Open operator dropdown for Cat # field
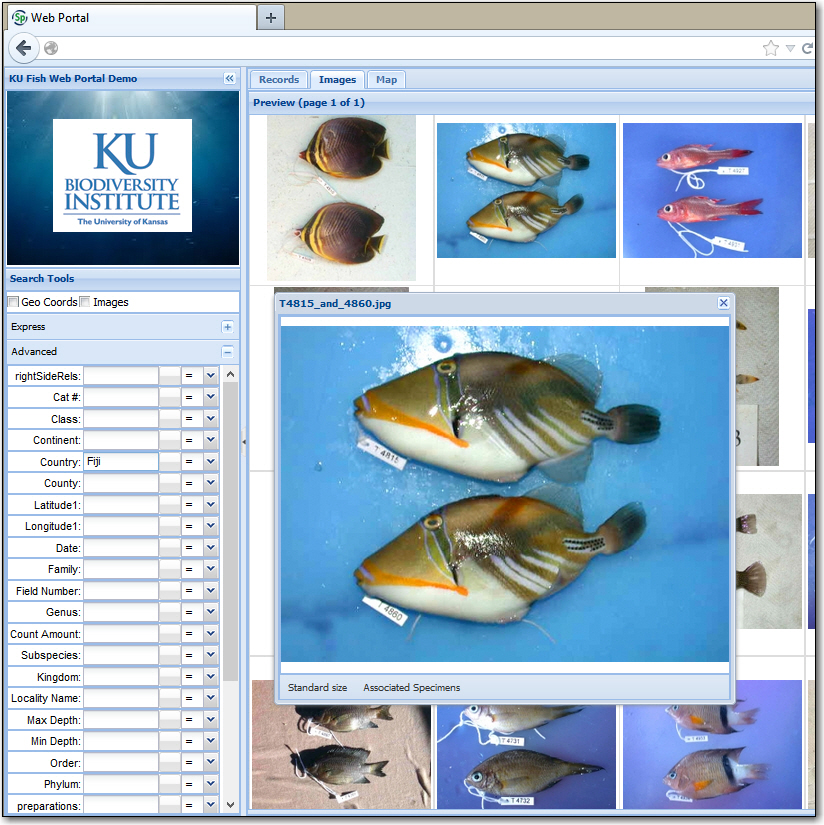824x825 pixels. [211, 397]
